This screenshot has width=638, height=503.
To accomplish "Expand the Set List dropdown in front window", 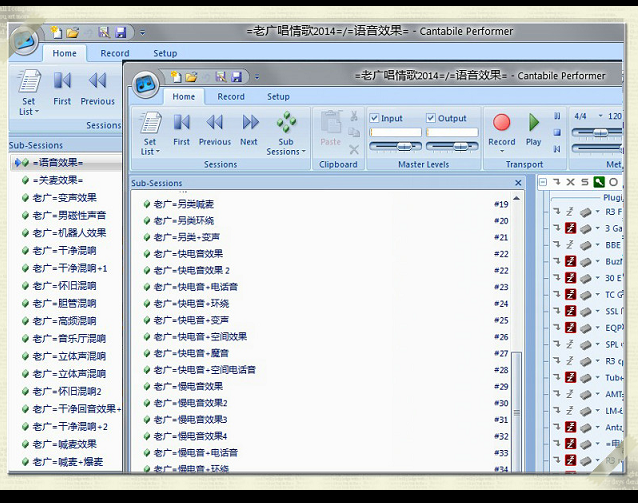I will (x=150, y=133).
